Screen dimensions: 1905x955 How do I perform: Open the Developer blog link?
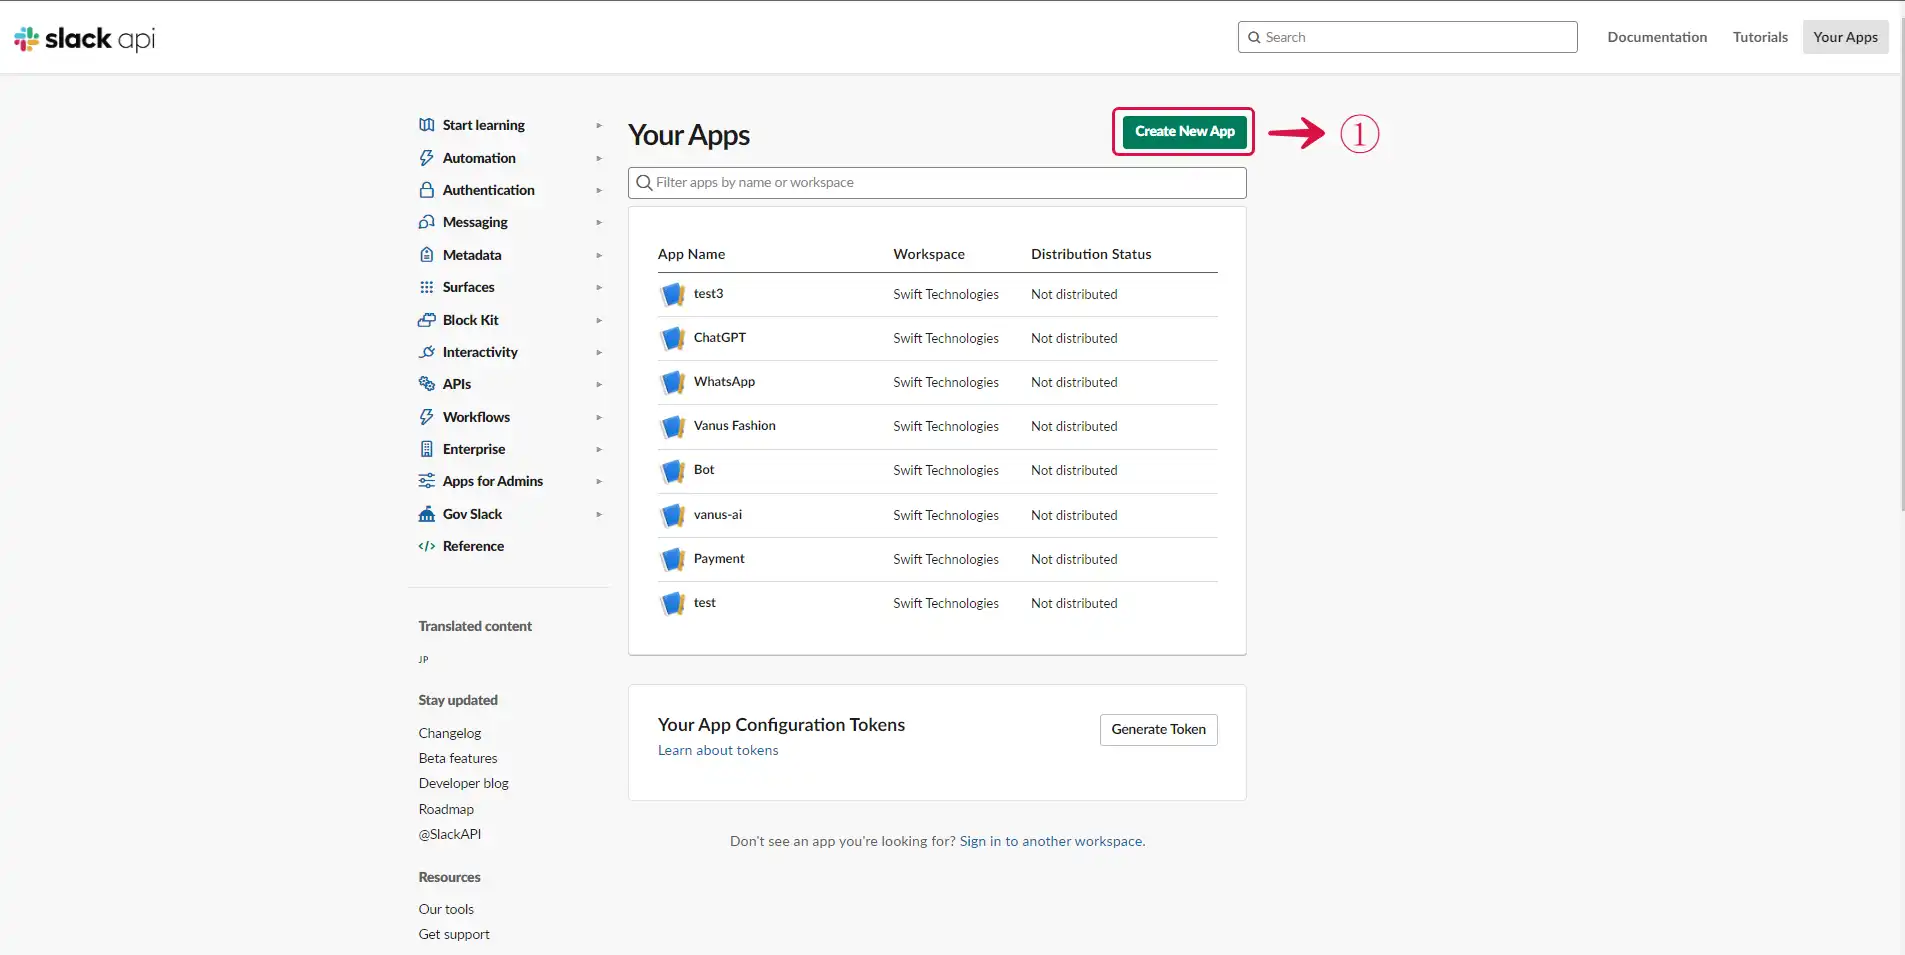(464, 783)
